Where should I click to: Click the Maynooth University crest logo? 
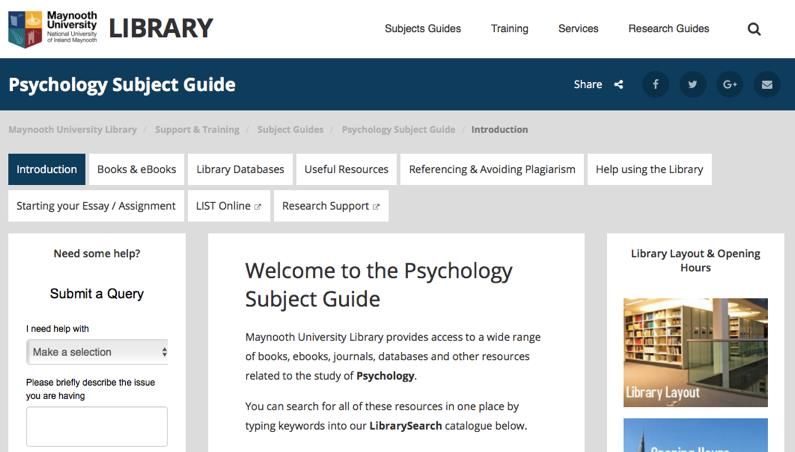pyautogui.click(x=25, y=29)
